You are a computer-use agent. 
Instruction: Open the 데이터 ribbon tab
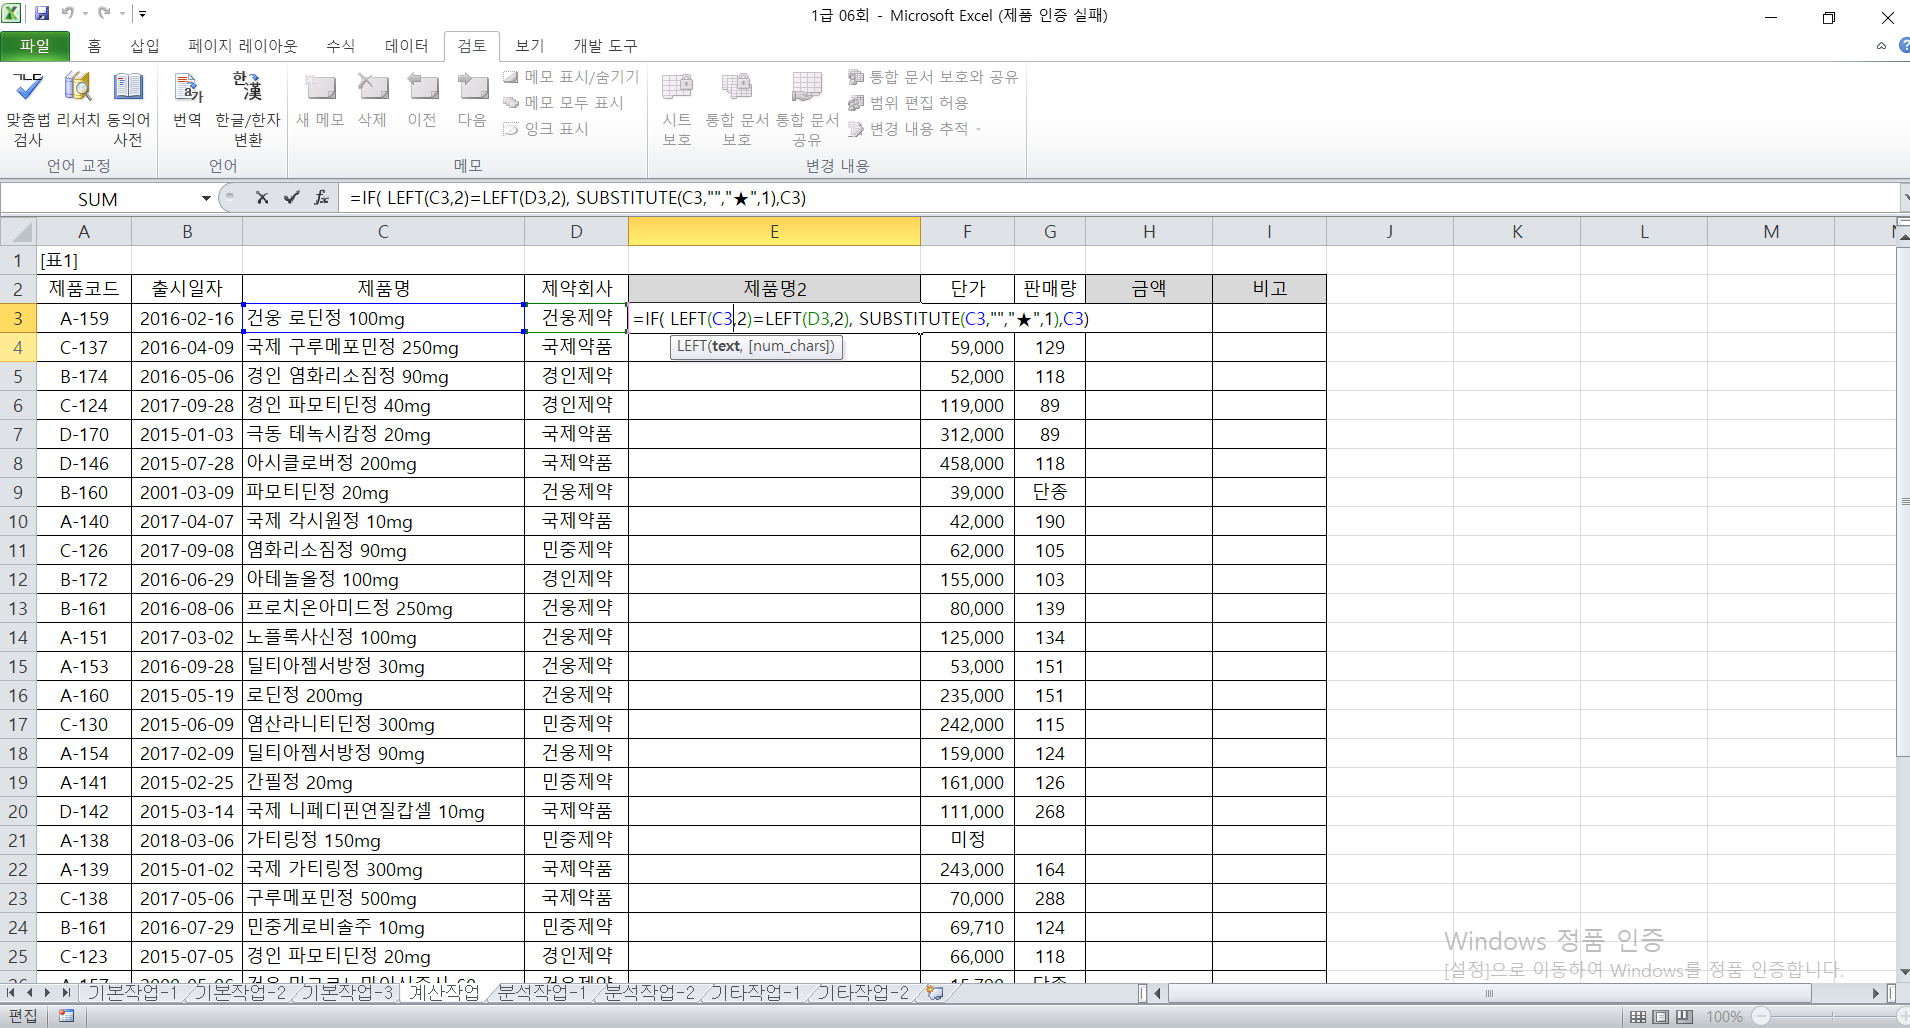coord(406,46)
